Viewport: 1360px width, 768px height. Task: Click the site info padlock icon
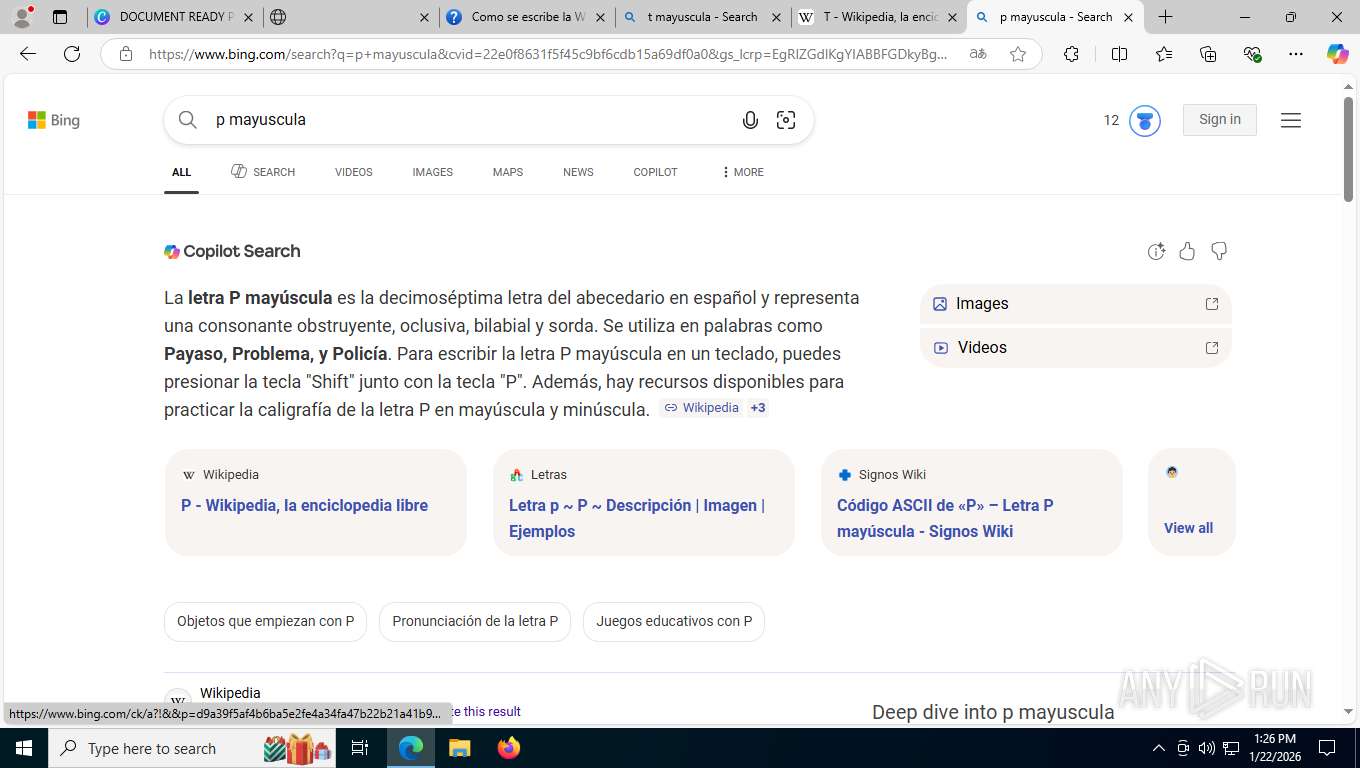pos(126,54)
